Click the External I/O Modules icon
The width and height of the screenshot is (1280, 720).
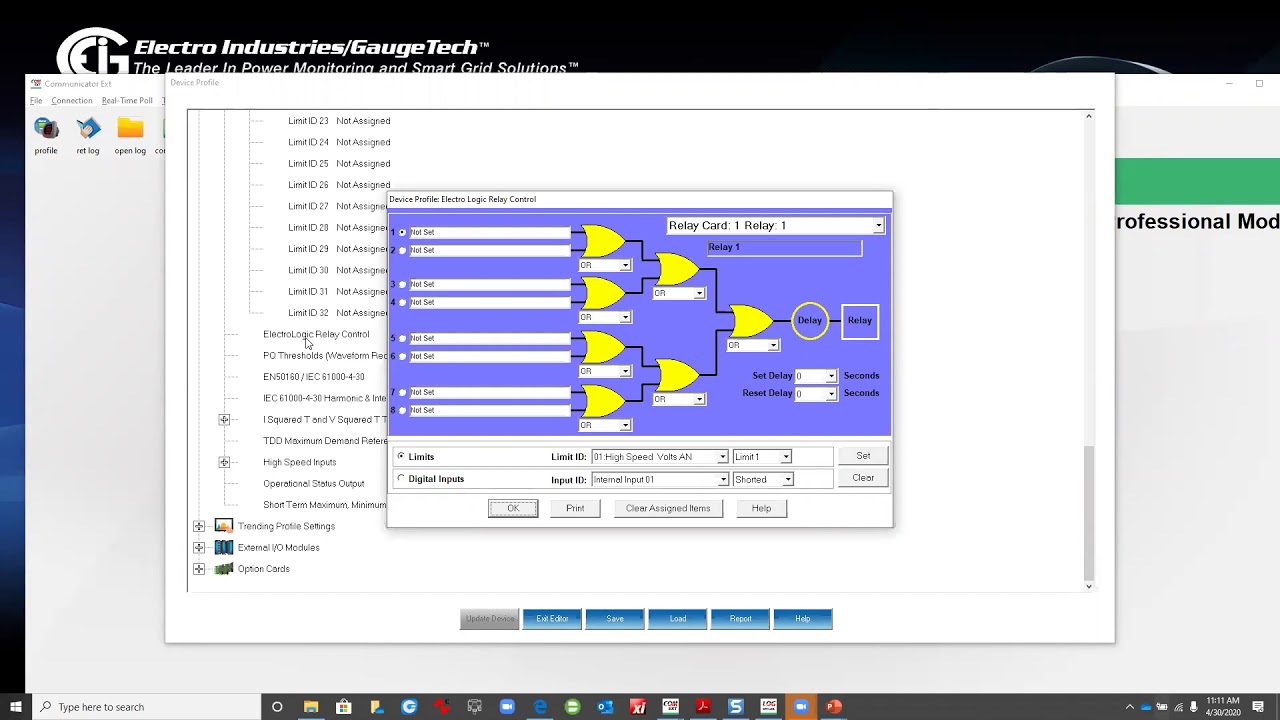coord(224,547)
